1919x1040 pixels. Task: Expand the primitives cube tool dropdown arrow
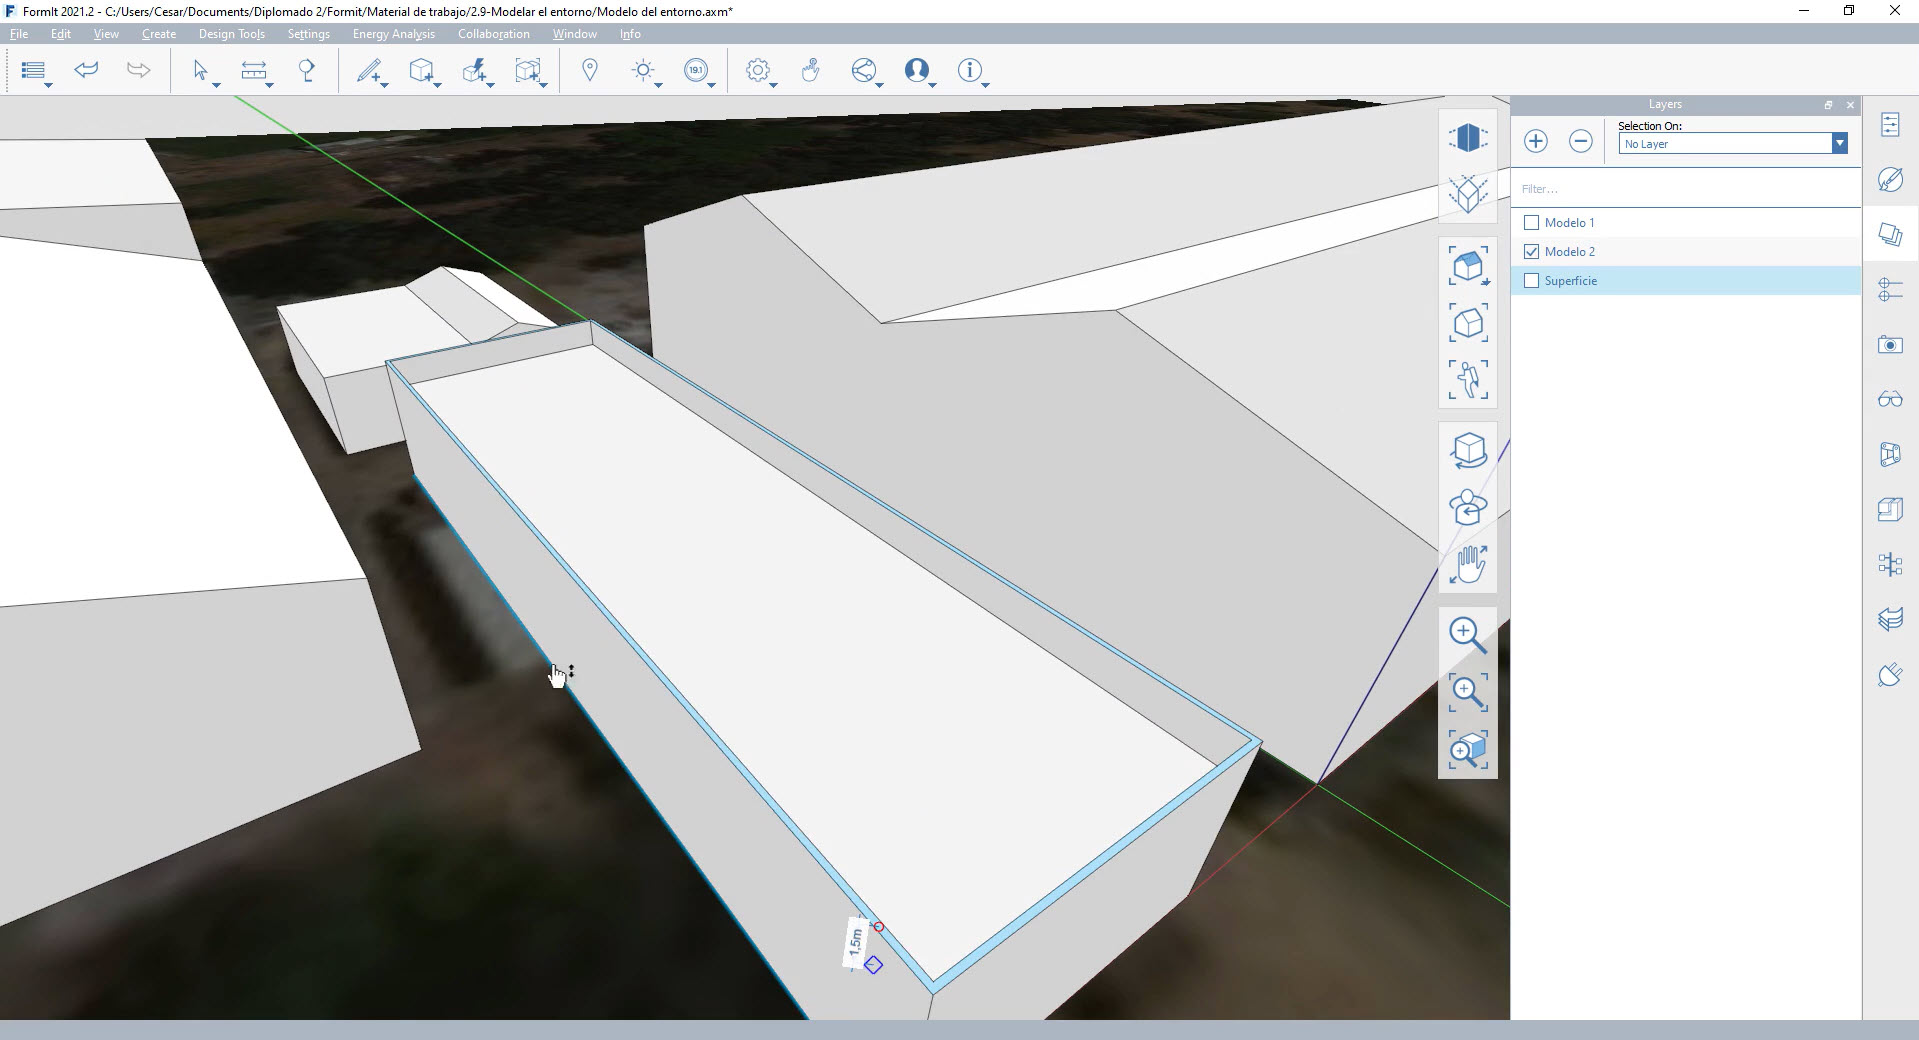[x=438, y=86]
